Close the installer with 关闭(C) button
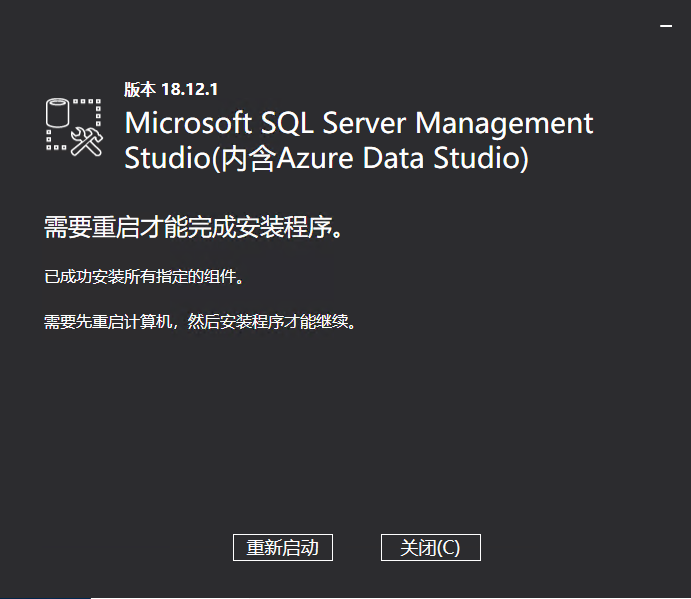 point(431,547)
